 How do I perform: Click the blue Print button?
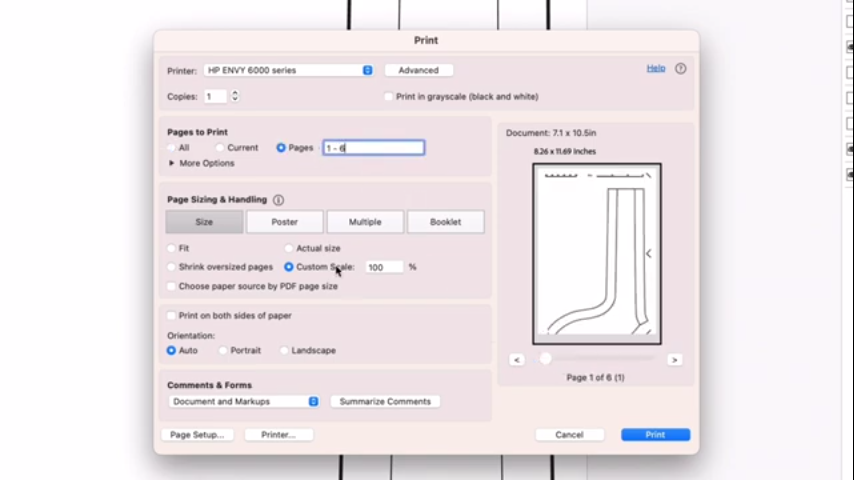[x=655, y=435]
